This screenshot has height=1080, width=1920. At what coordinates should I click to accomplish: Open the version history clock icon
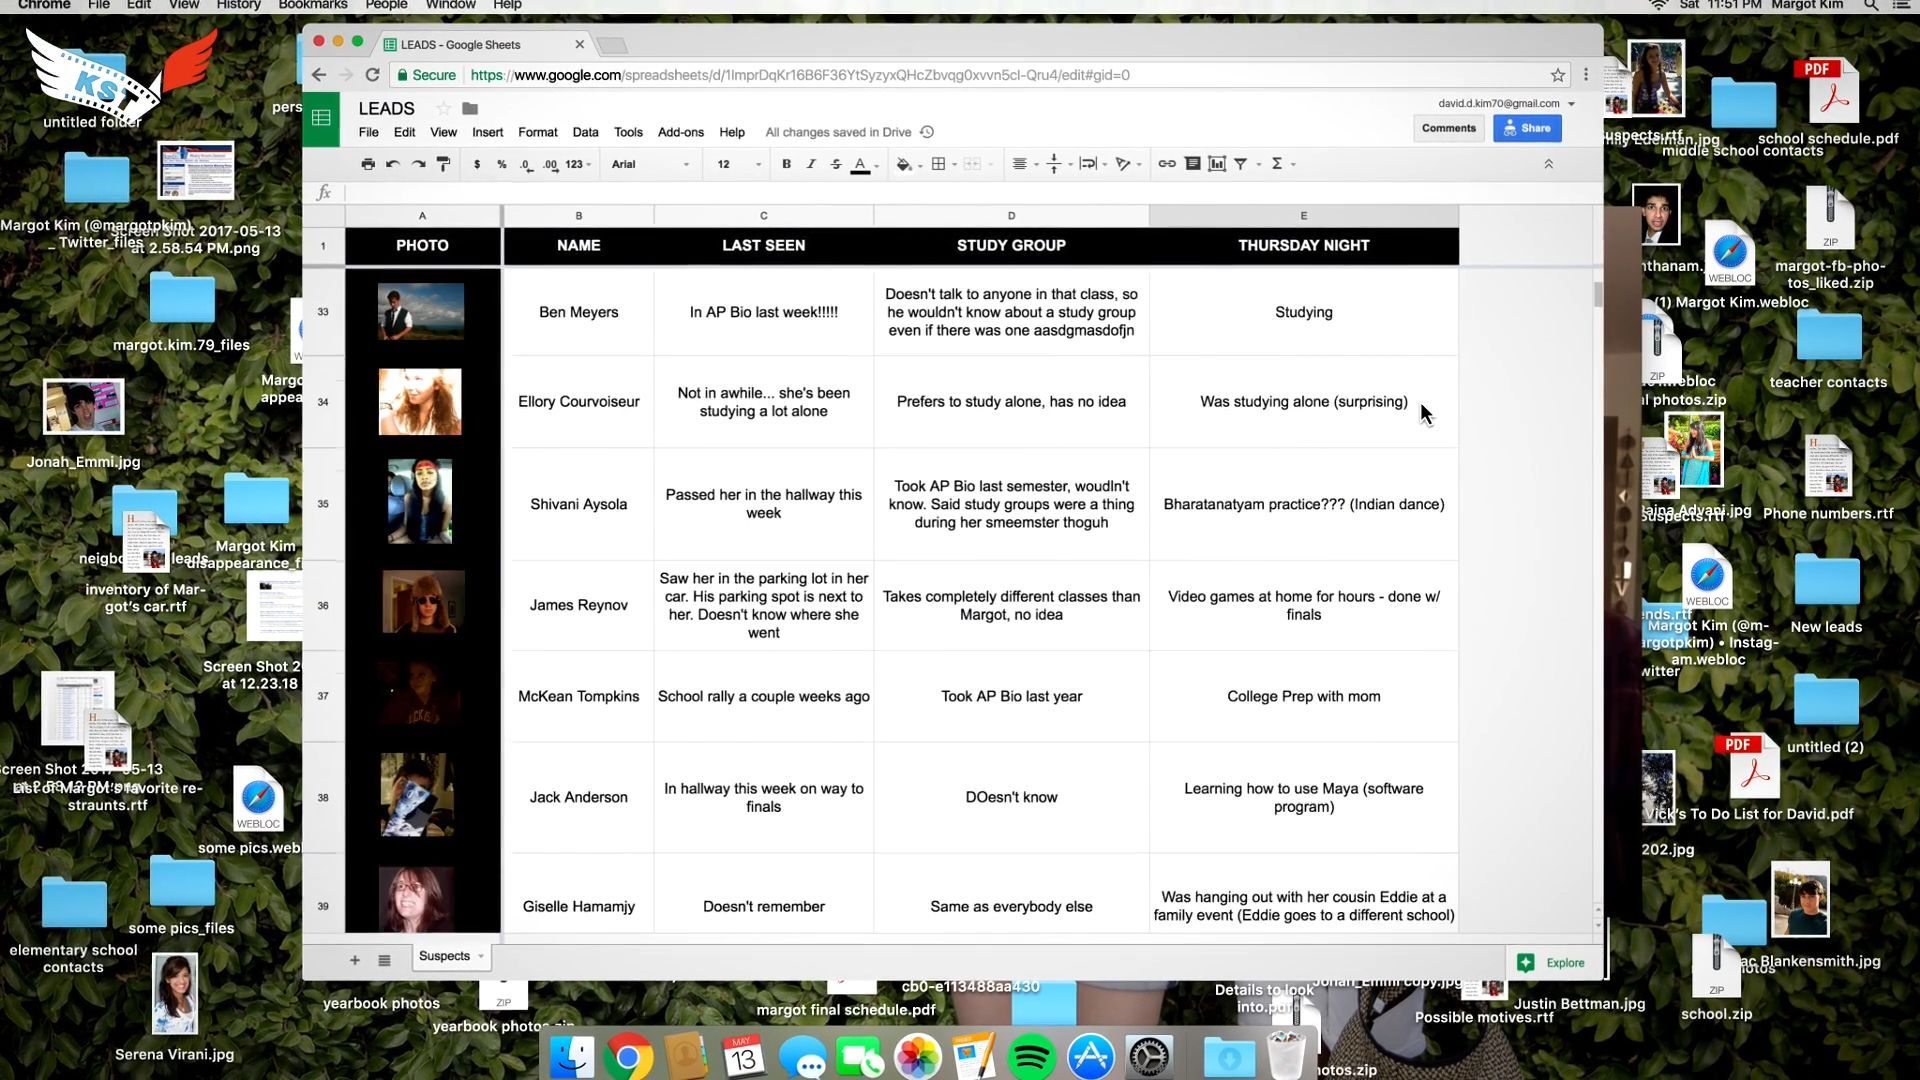(927, 132)
